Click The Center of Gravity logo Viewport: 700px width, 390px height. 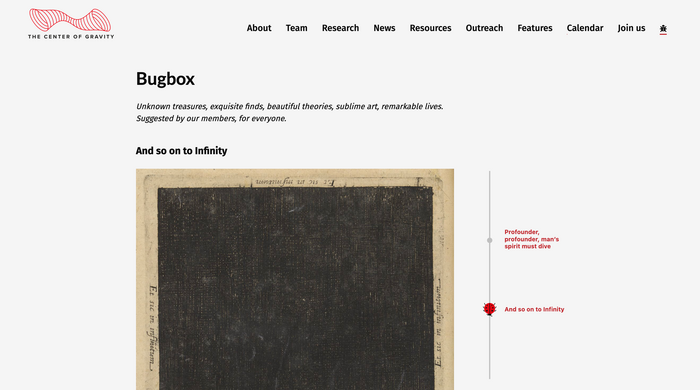coord(71,24)
